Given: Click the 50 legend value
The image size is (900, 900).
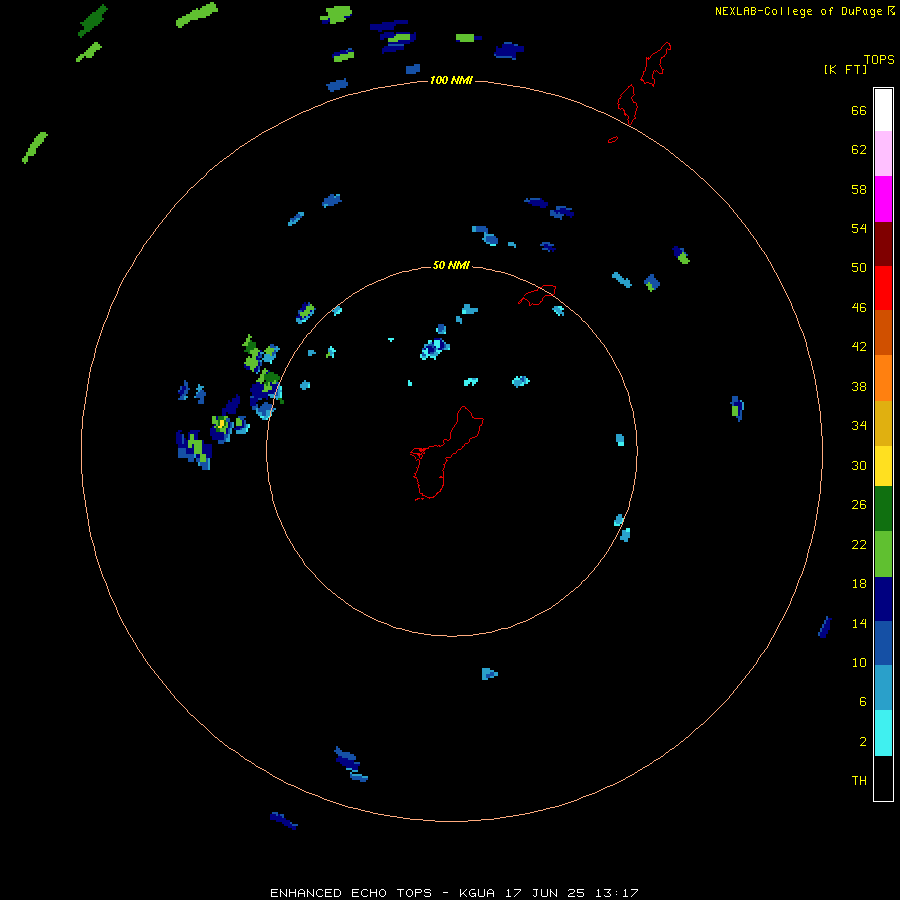Looking at the screenshot, I should click(859, 267).
